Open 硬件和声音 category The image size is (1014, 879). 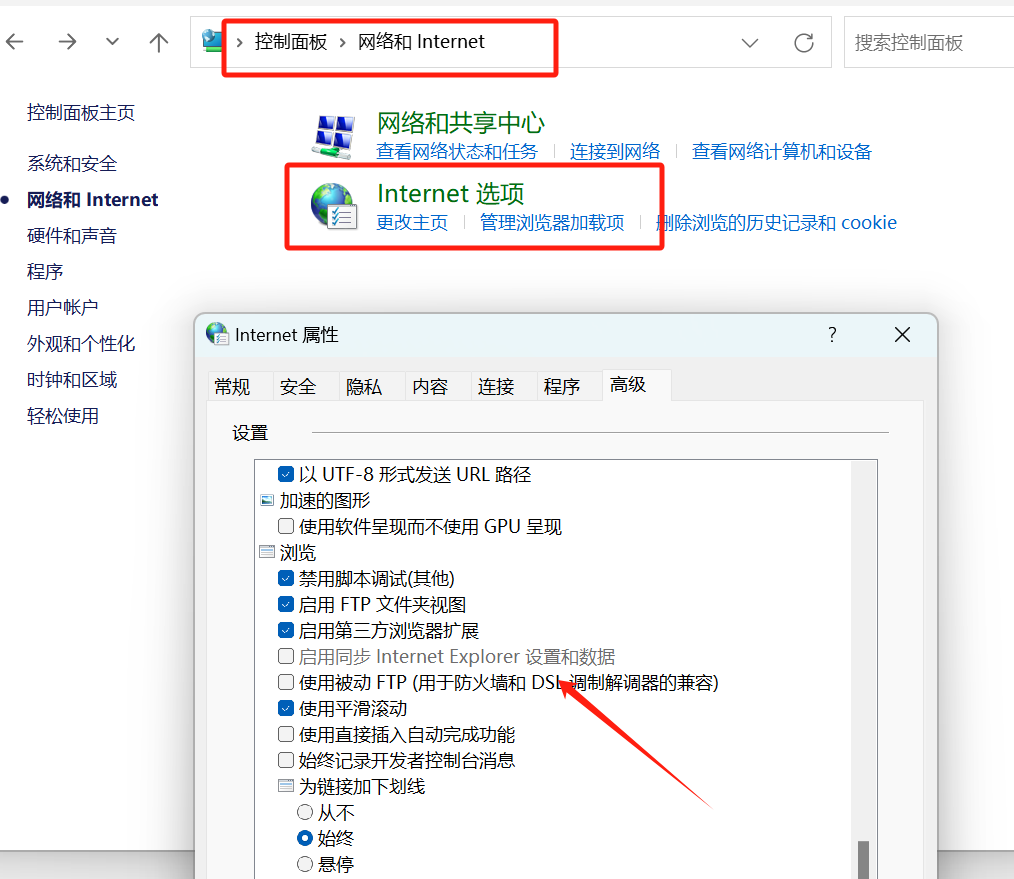point(72,235)
